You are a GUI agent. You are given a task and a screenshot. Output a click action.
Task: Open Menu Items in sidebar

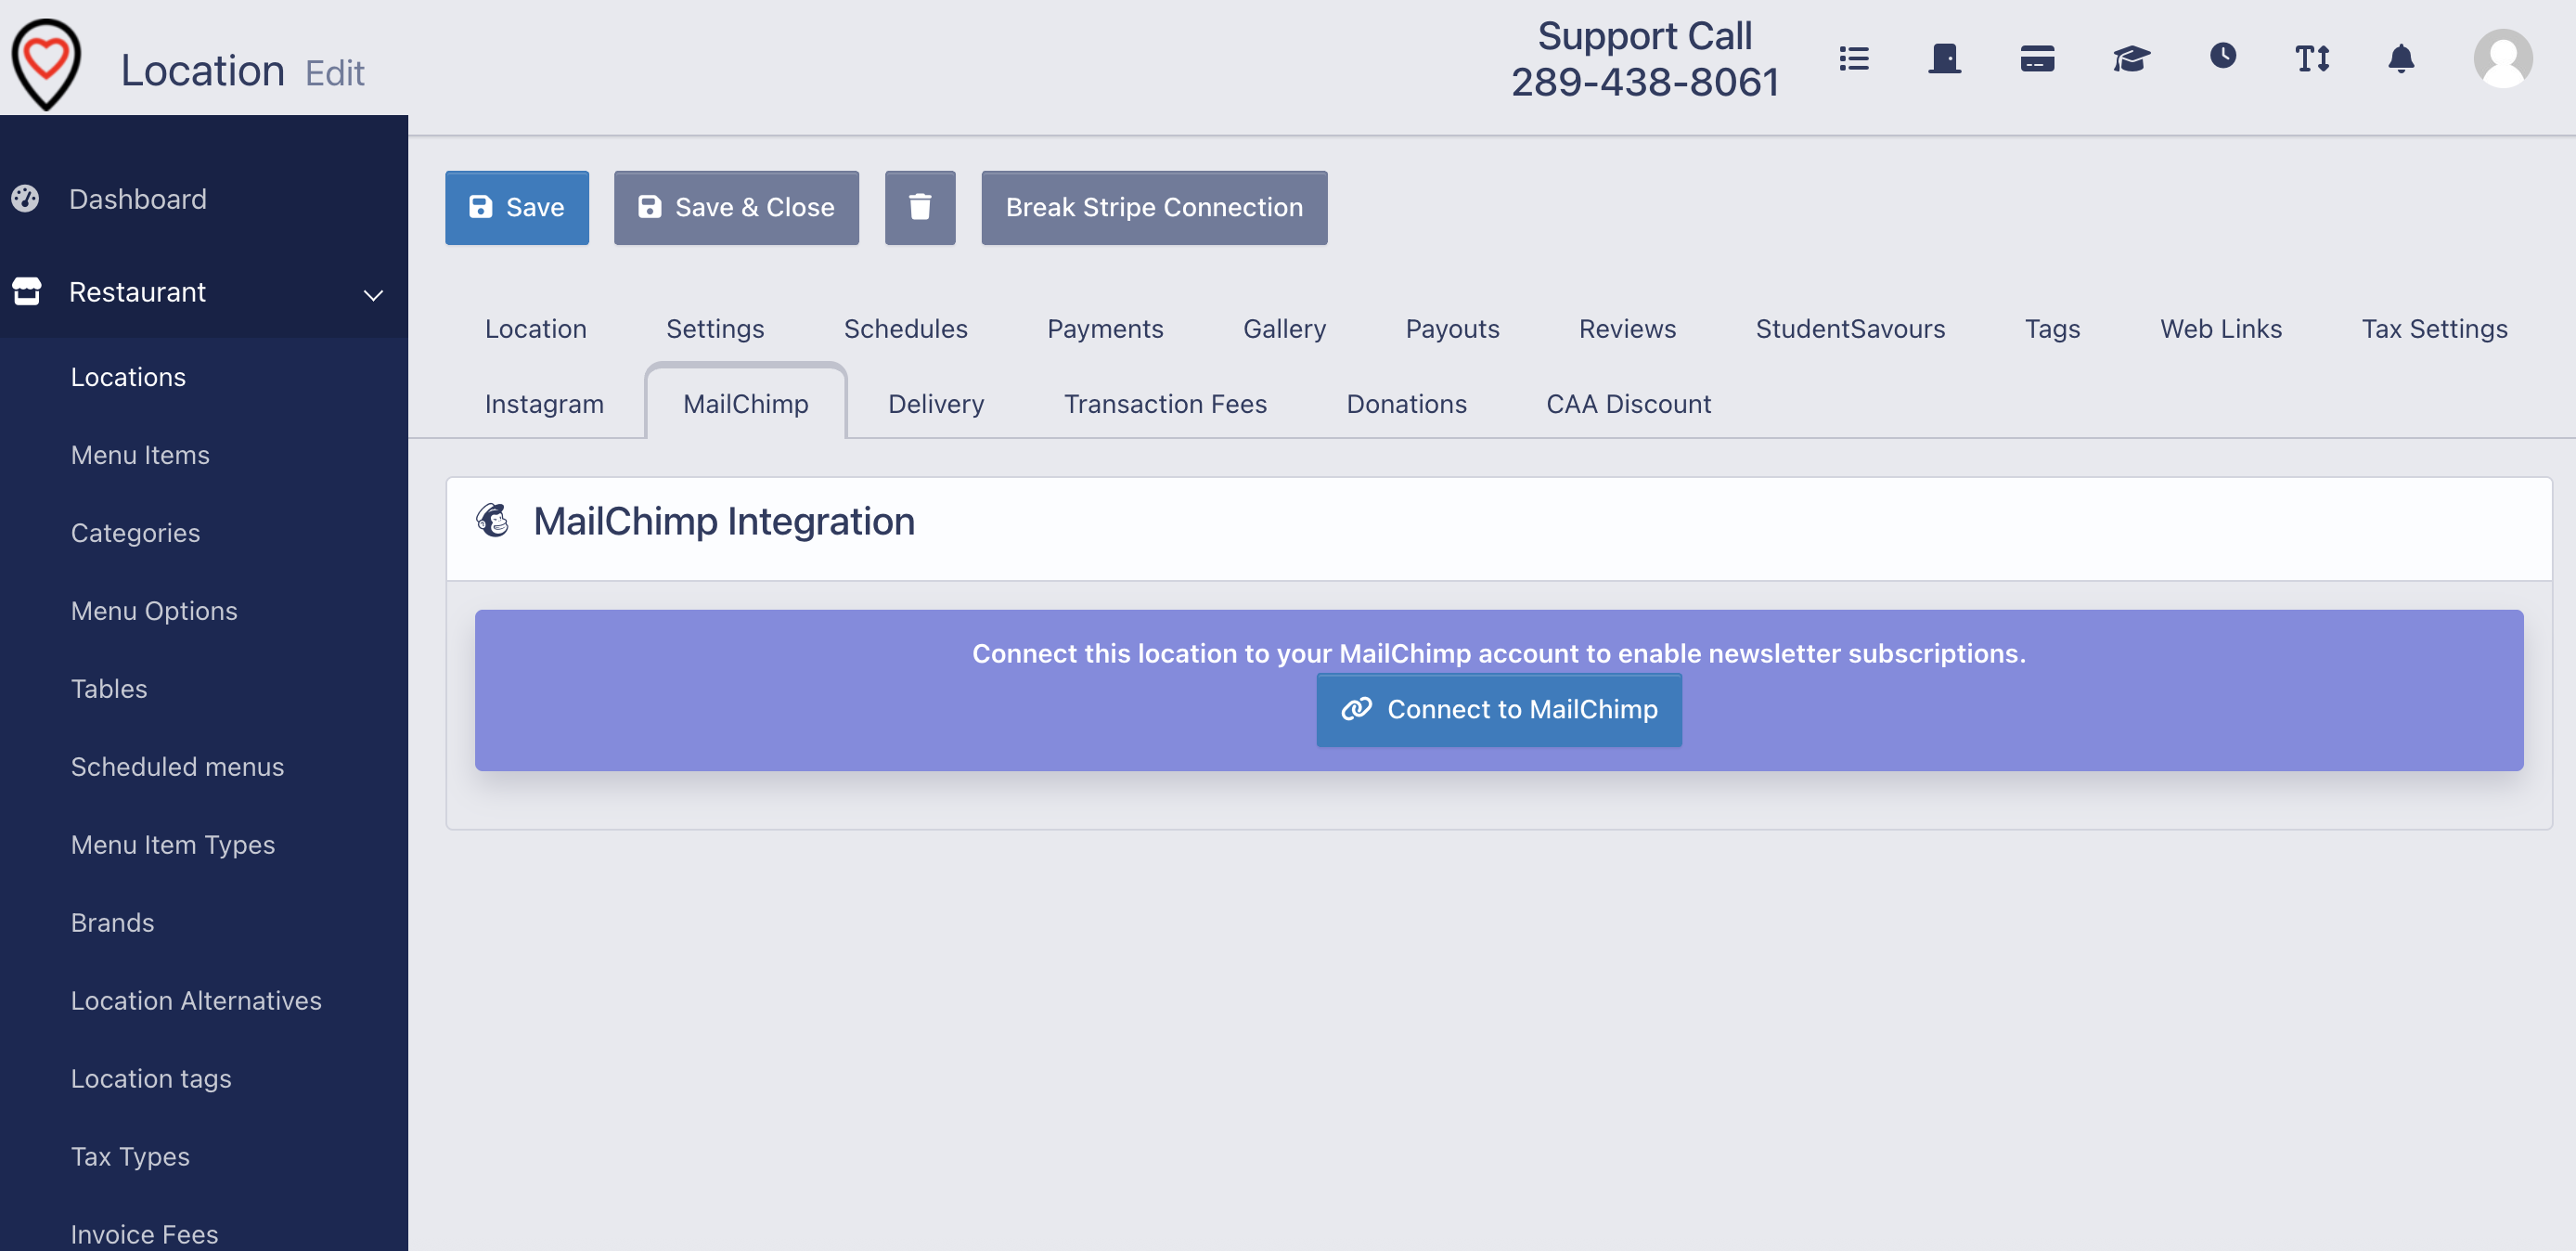point(140,455)
